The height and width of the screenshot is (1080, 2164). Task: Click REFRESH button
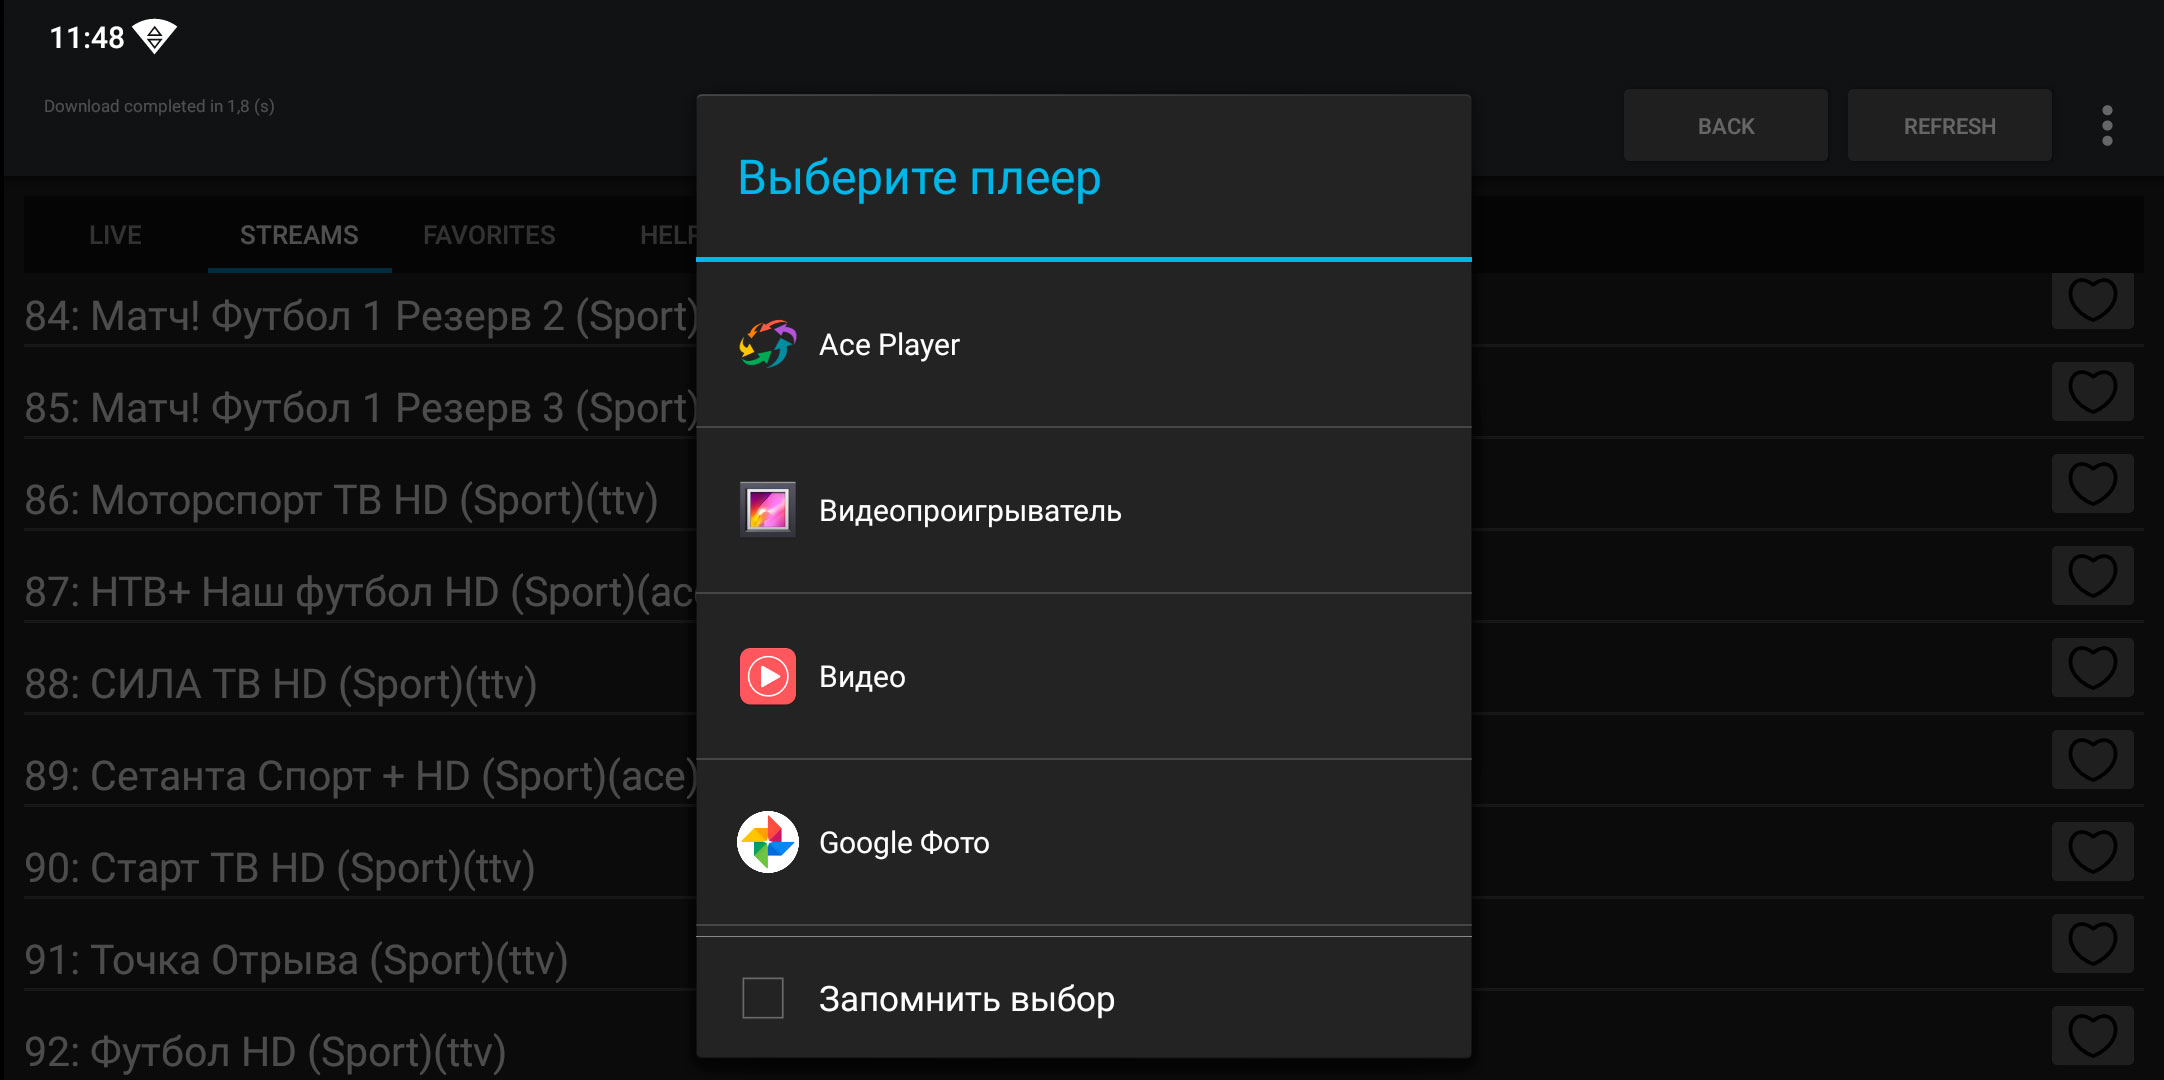(1949, 126)
